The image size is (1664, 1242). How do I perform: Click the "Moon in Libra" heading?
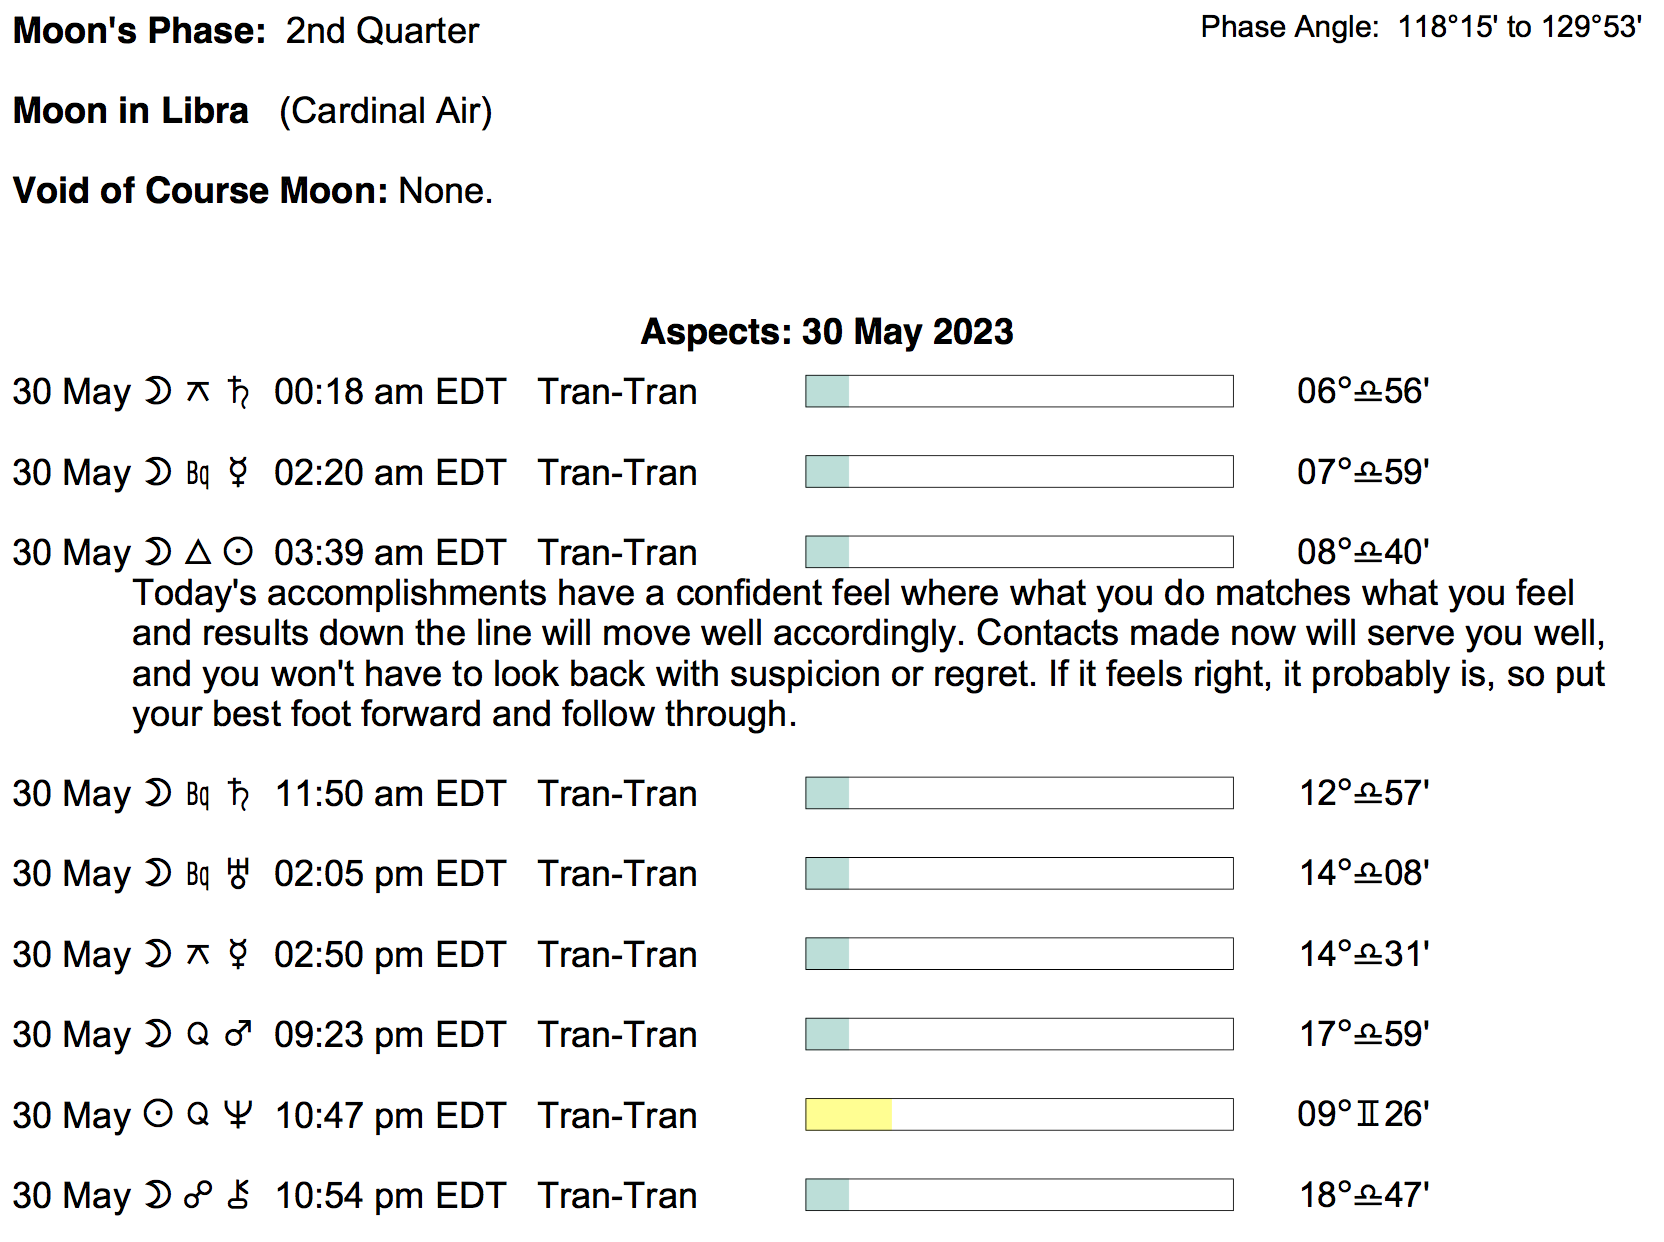pos(131,110)
